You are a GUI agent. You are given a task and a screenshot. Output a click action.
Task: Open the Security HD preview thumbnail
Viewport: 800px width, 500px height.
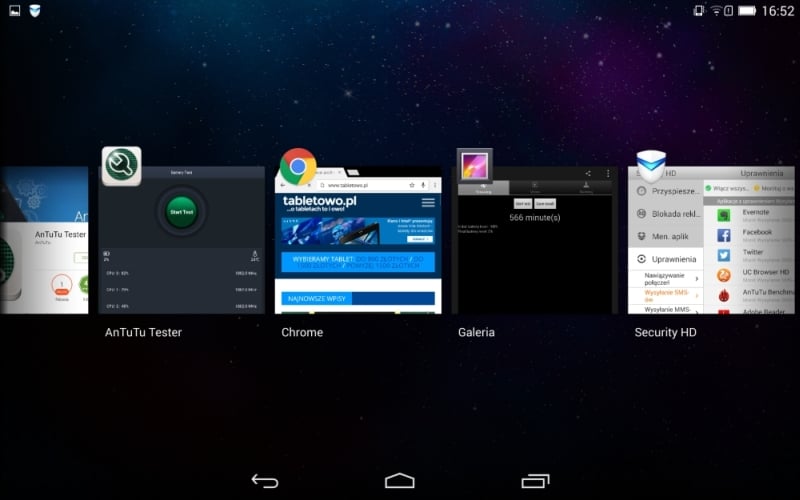[711, 240]
